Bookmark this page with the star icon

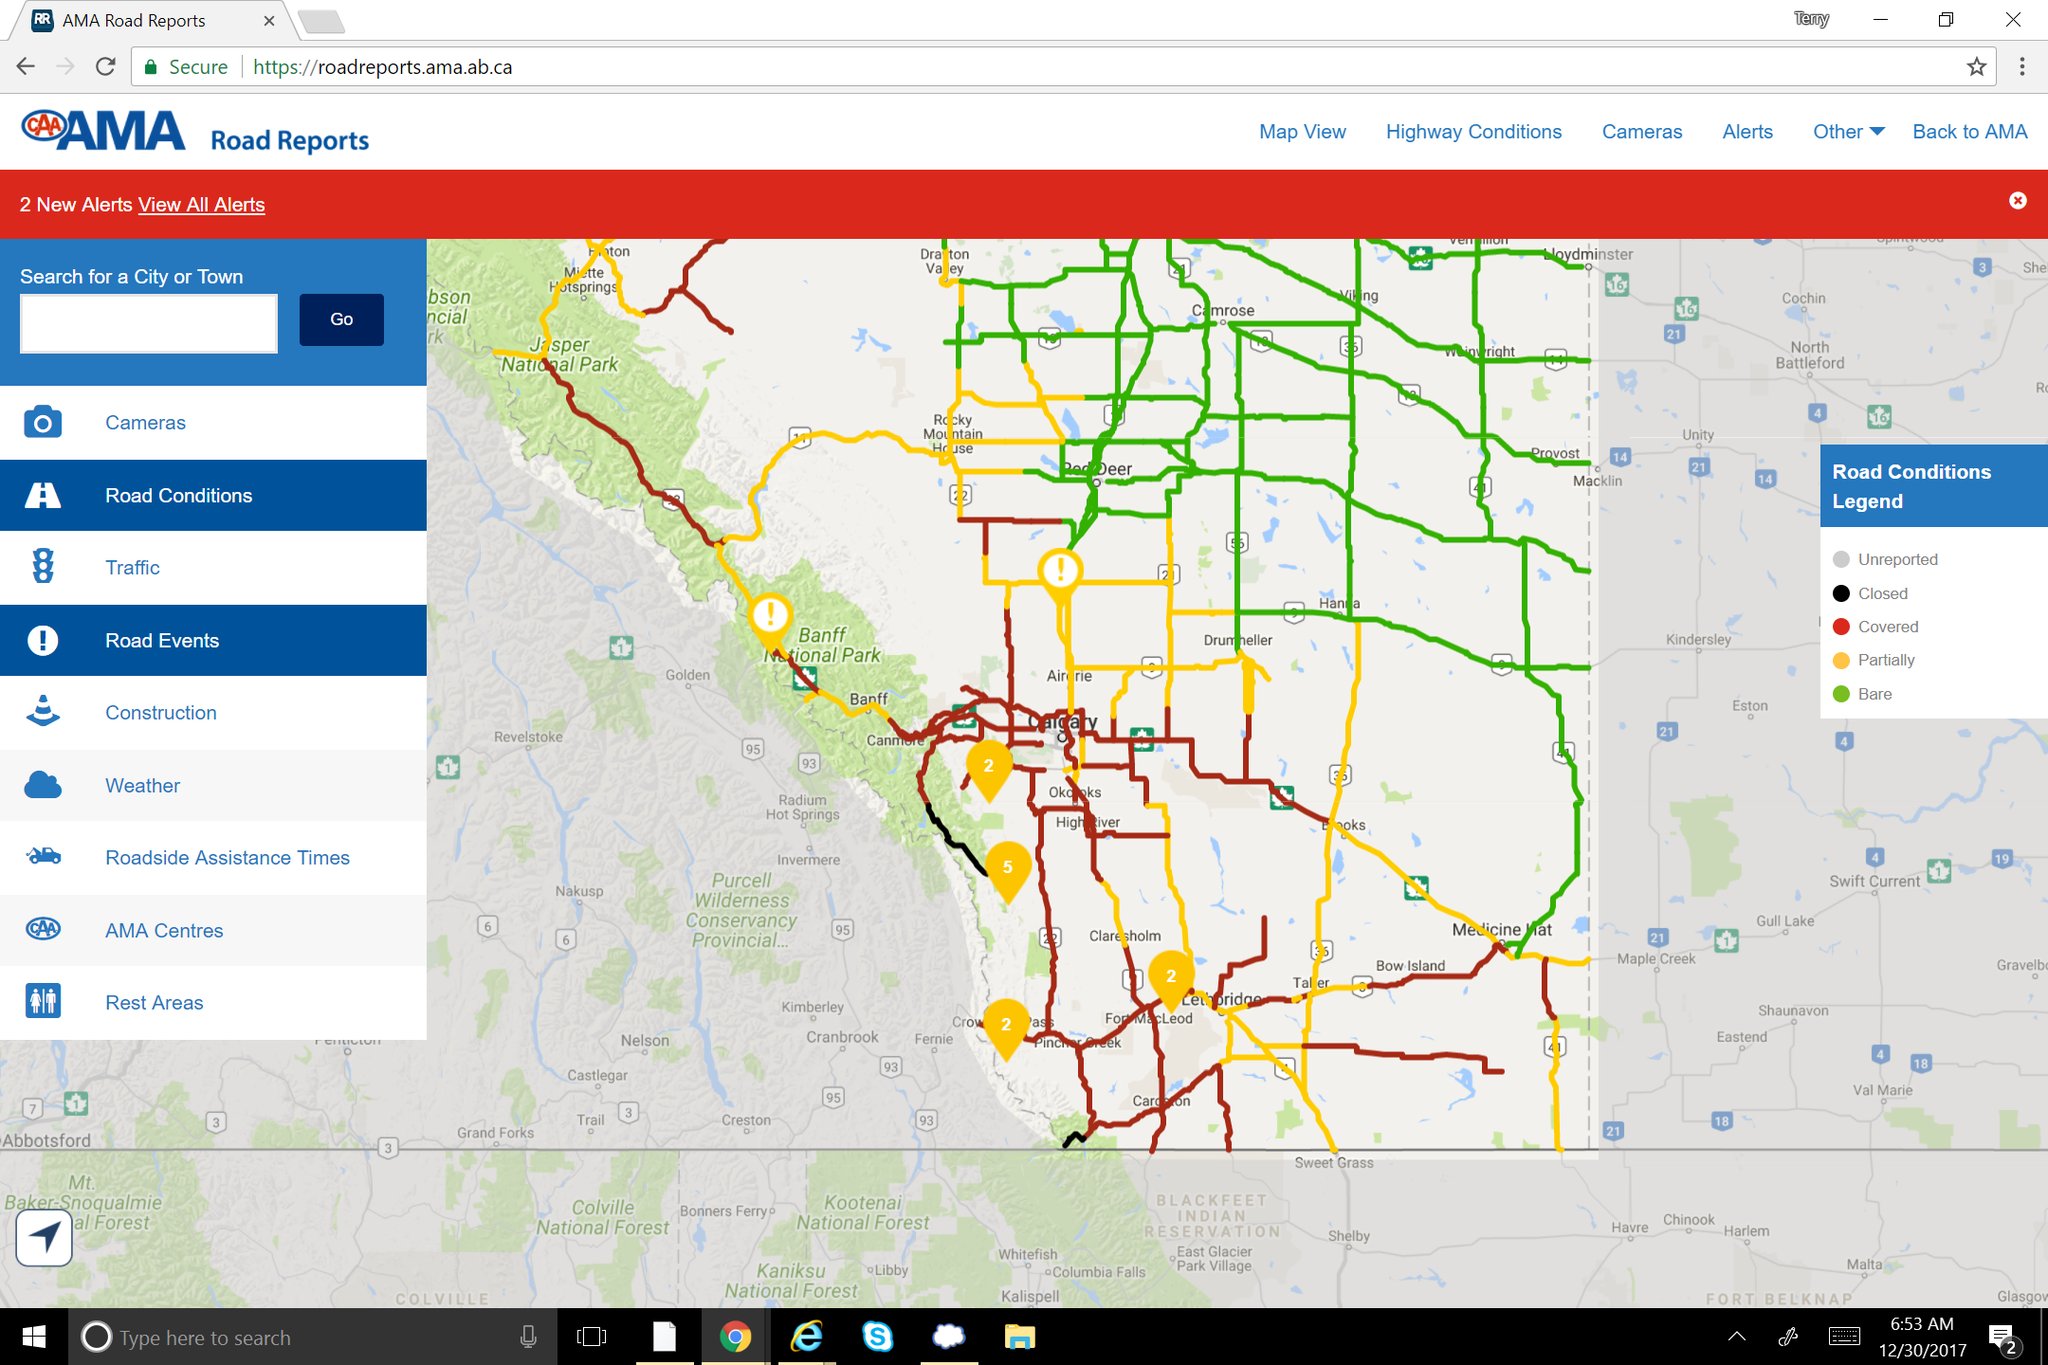coord(1976,67)
